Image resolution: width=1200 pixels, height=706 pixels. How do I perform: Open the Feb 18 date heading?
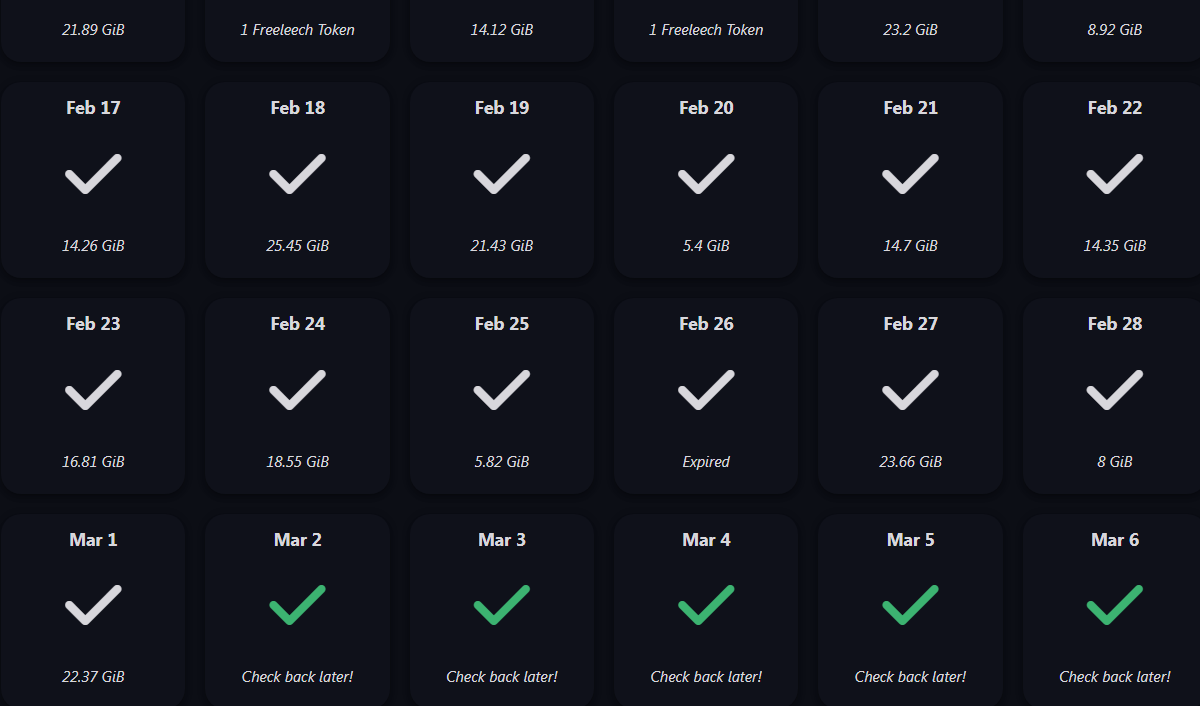(x=298, y=108)
